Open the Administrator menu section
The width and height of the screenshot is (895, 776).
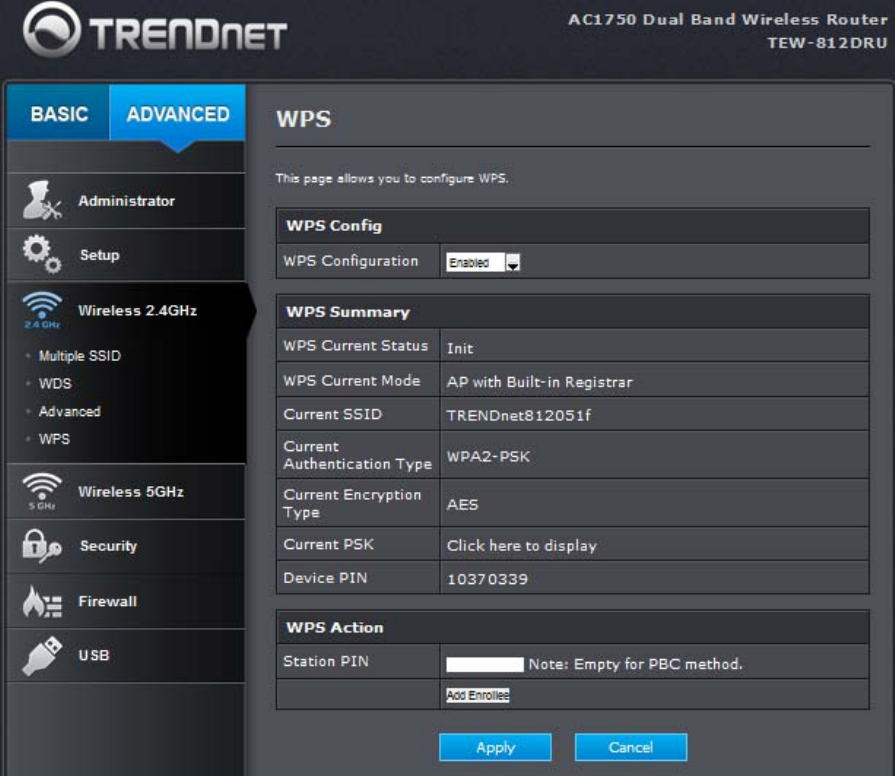pyautogui.click(x=126, y=201)
